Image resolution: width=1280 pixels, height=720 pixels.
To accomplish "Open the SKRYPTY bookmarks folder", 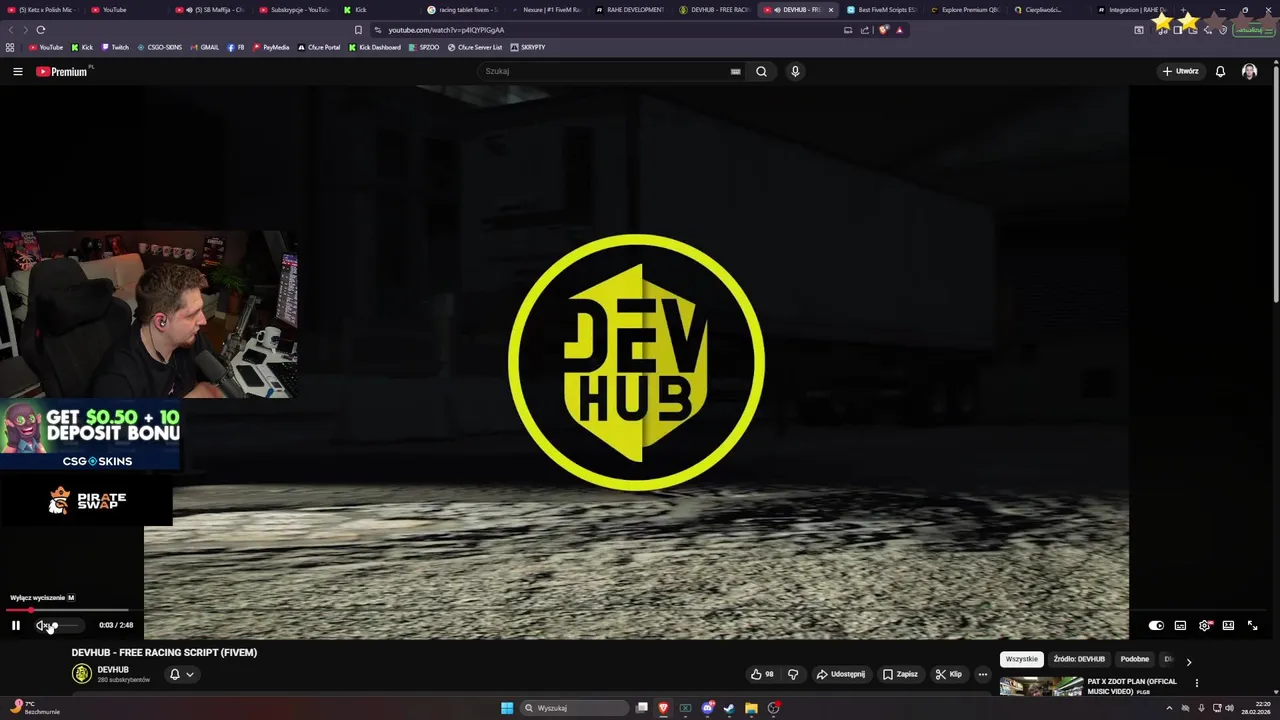I will [x=528, y=47].
